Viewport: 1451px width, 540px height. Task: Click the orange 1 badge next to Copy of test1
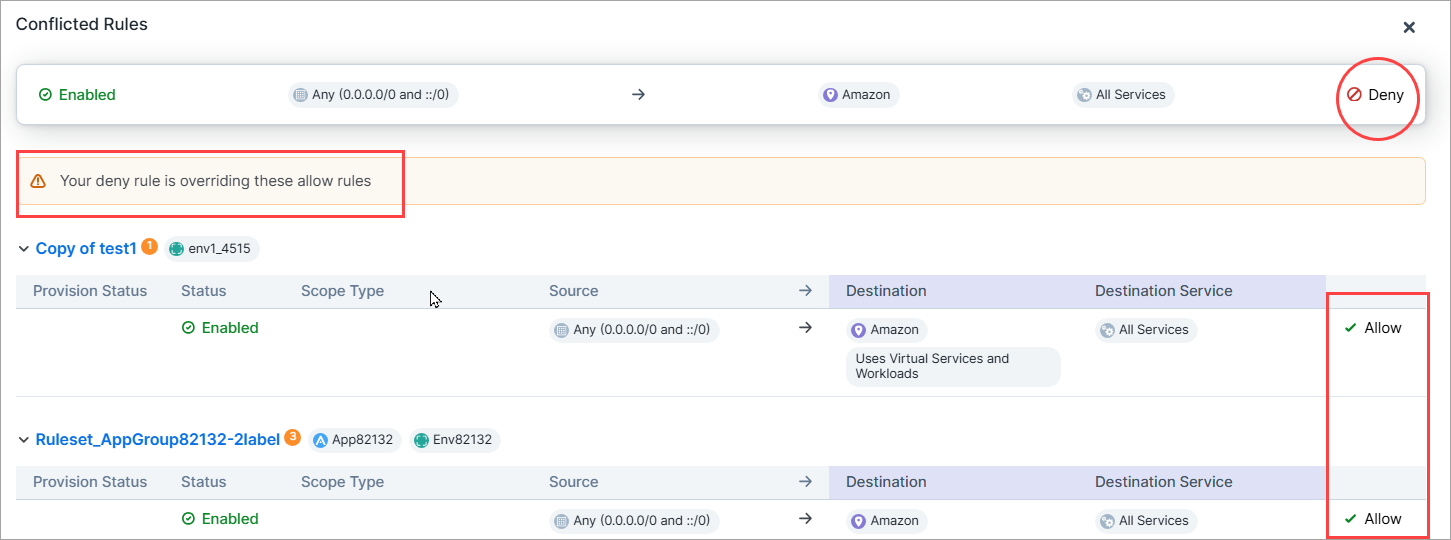[149, 245]
